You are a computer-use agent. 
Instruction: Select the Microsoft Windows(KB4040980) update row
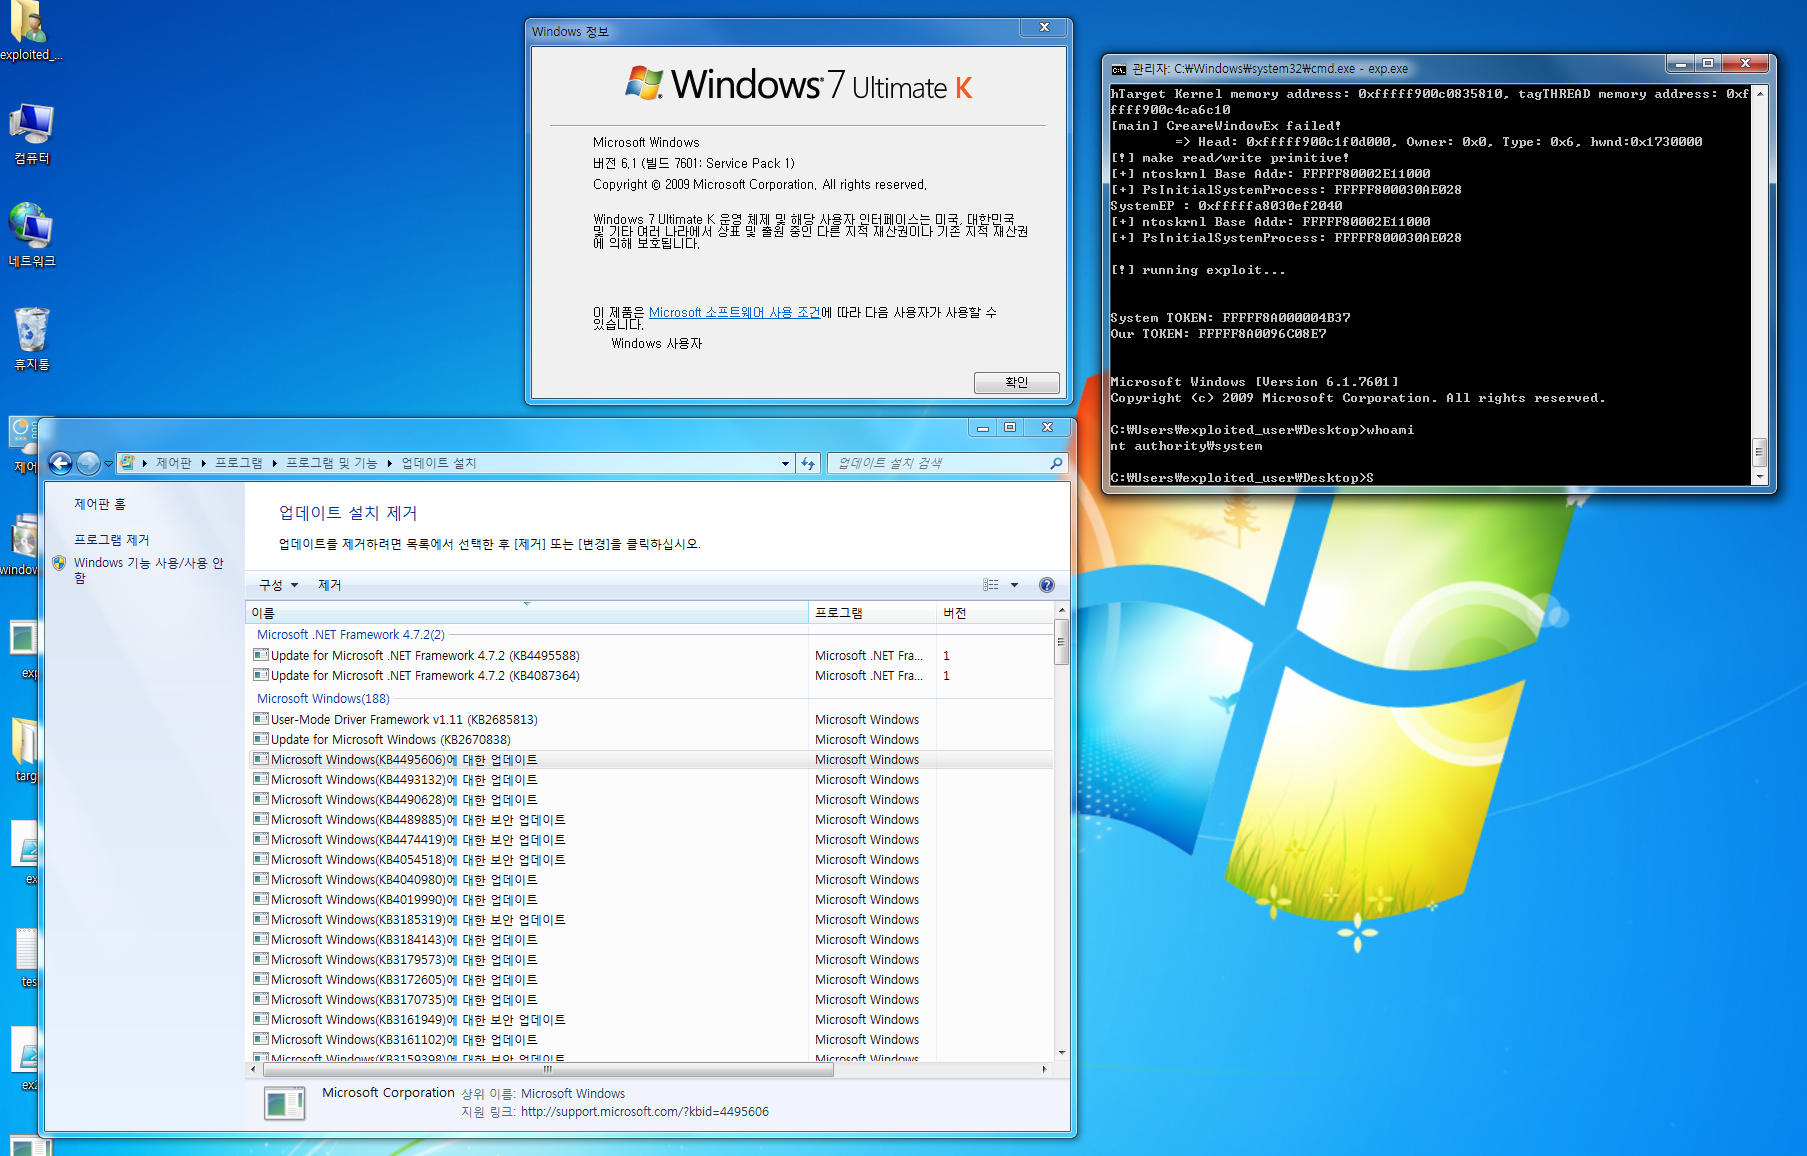point(650,879)
